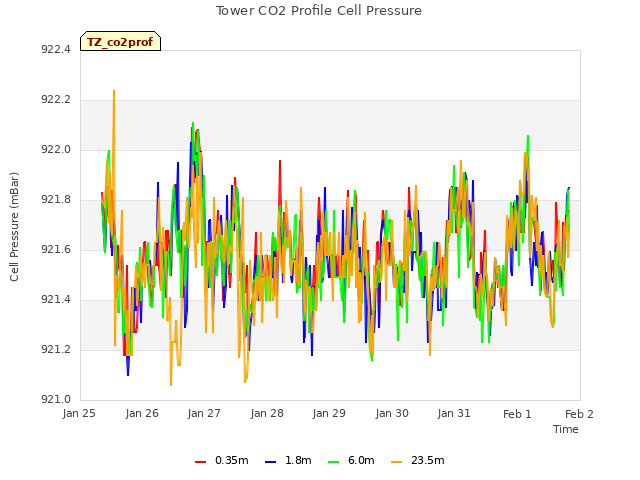640x480 pixels.
Task: Click the Feb 1 x-axis tick label
Action: click(517, 414)
